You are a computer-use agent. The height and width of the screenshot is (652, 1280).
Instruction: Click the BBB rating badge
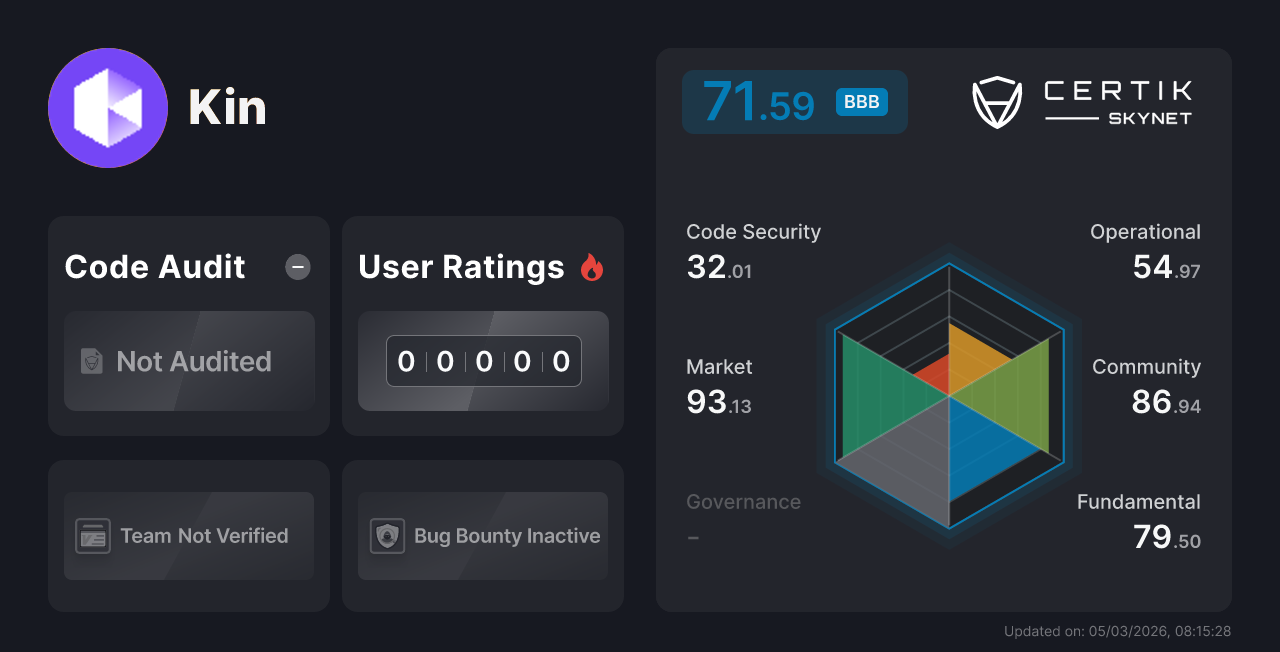[861, 101]
